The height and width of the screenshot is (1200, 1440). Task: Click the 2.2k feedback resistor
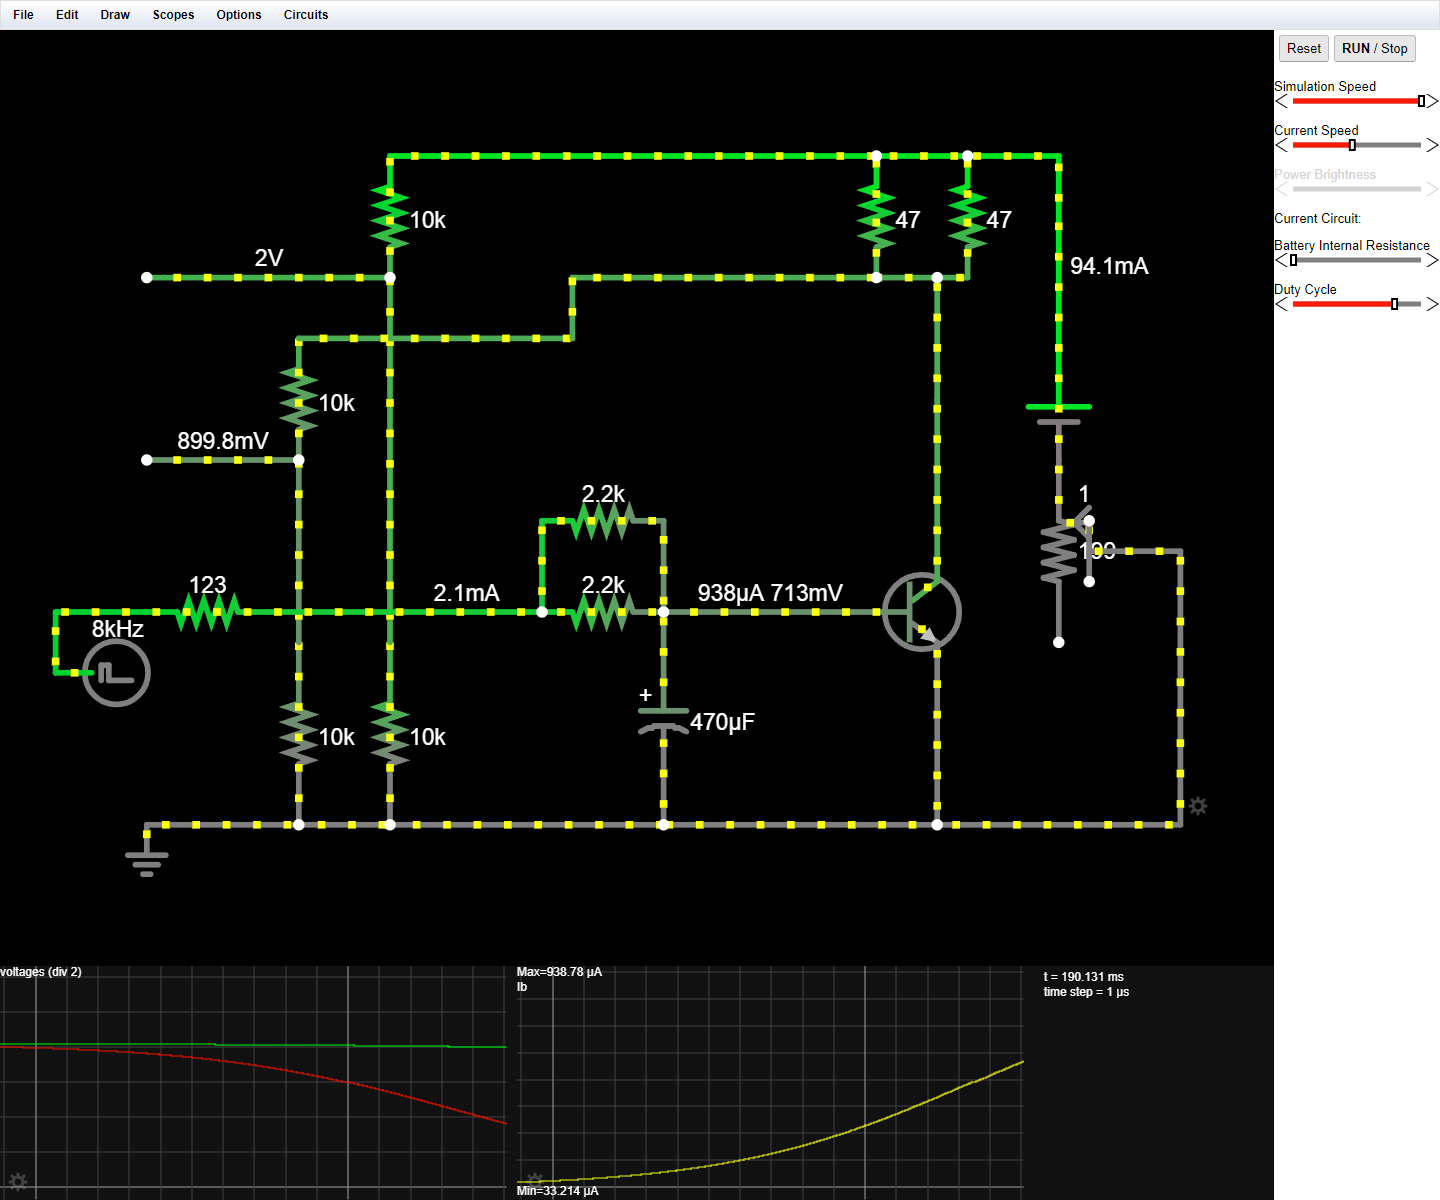pyautogui.click(x=601, y=520)
